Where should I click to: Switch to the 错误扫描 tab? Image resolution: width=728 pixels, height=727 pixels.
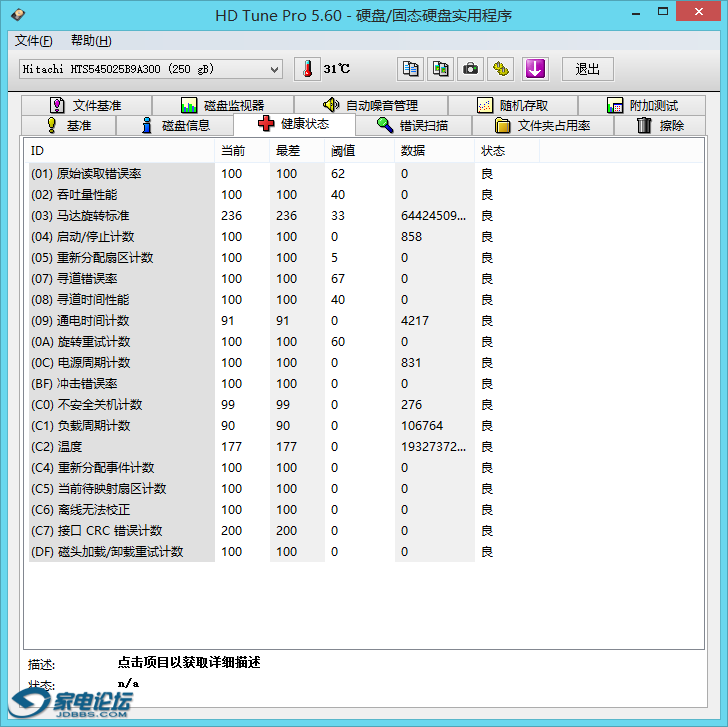click(x=414, y=125)
